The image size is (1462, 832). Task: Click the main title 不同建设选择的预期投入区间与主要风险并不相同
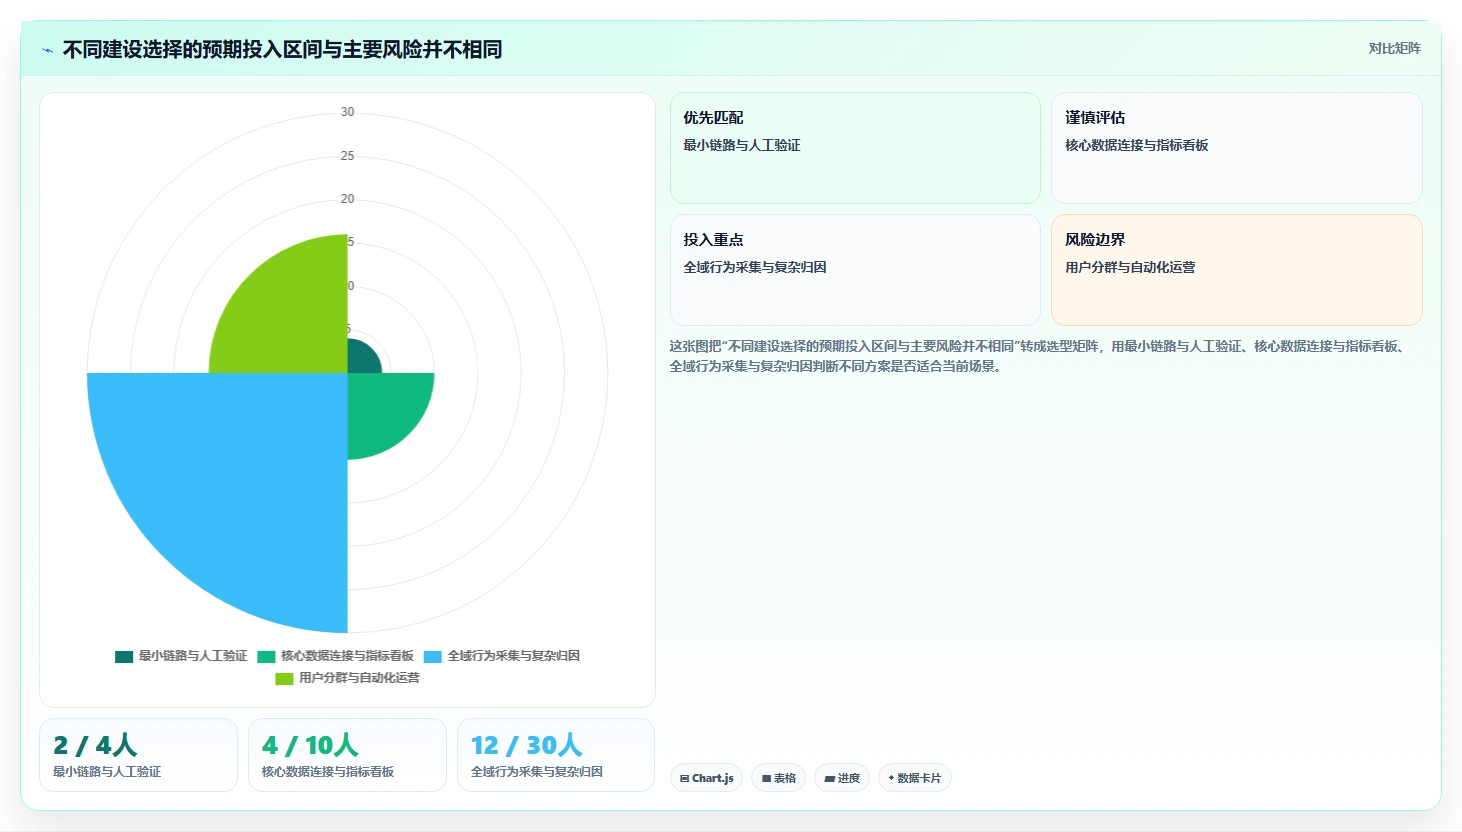282,49
